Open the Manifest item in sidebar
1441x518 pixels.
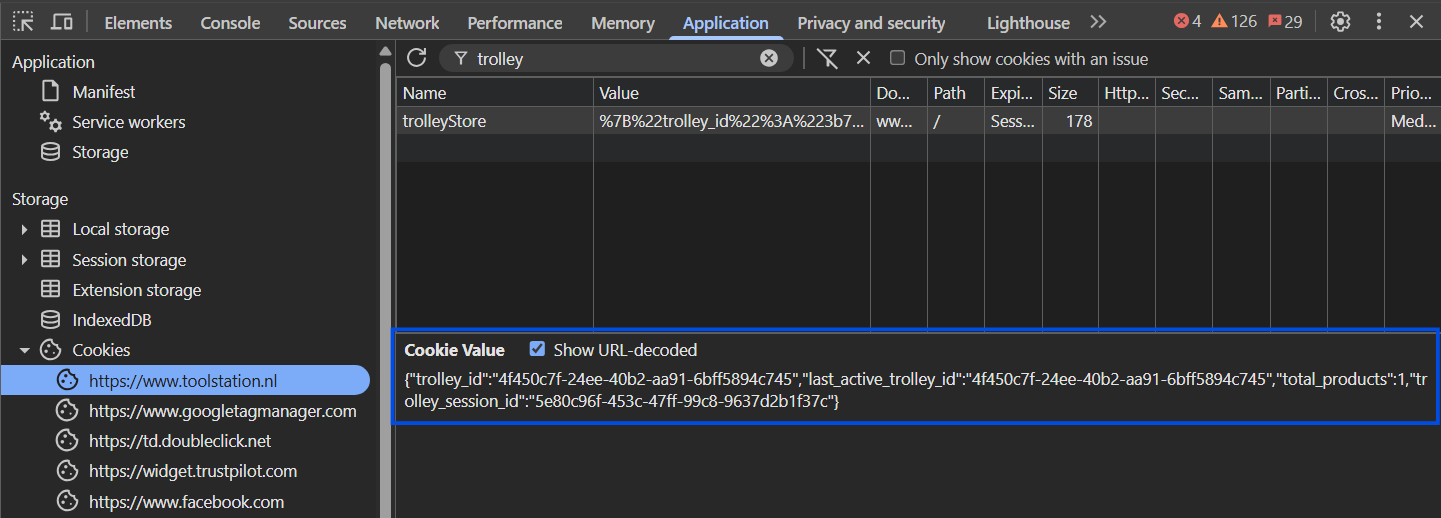[x=103, y=92]
